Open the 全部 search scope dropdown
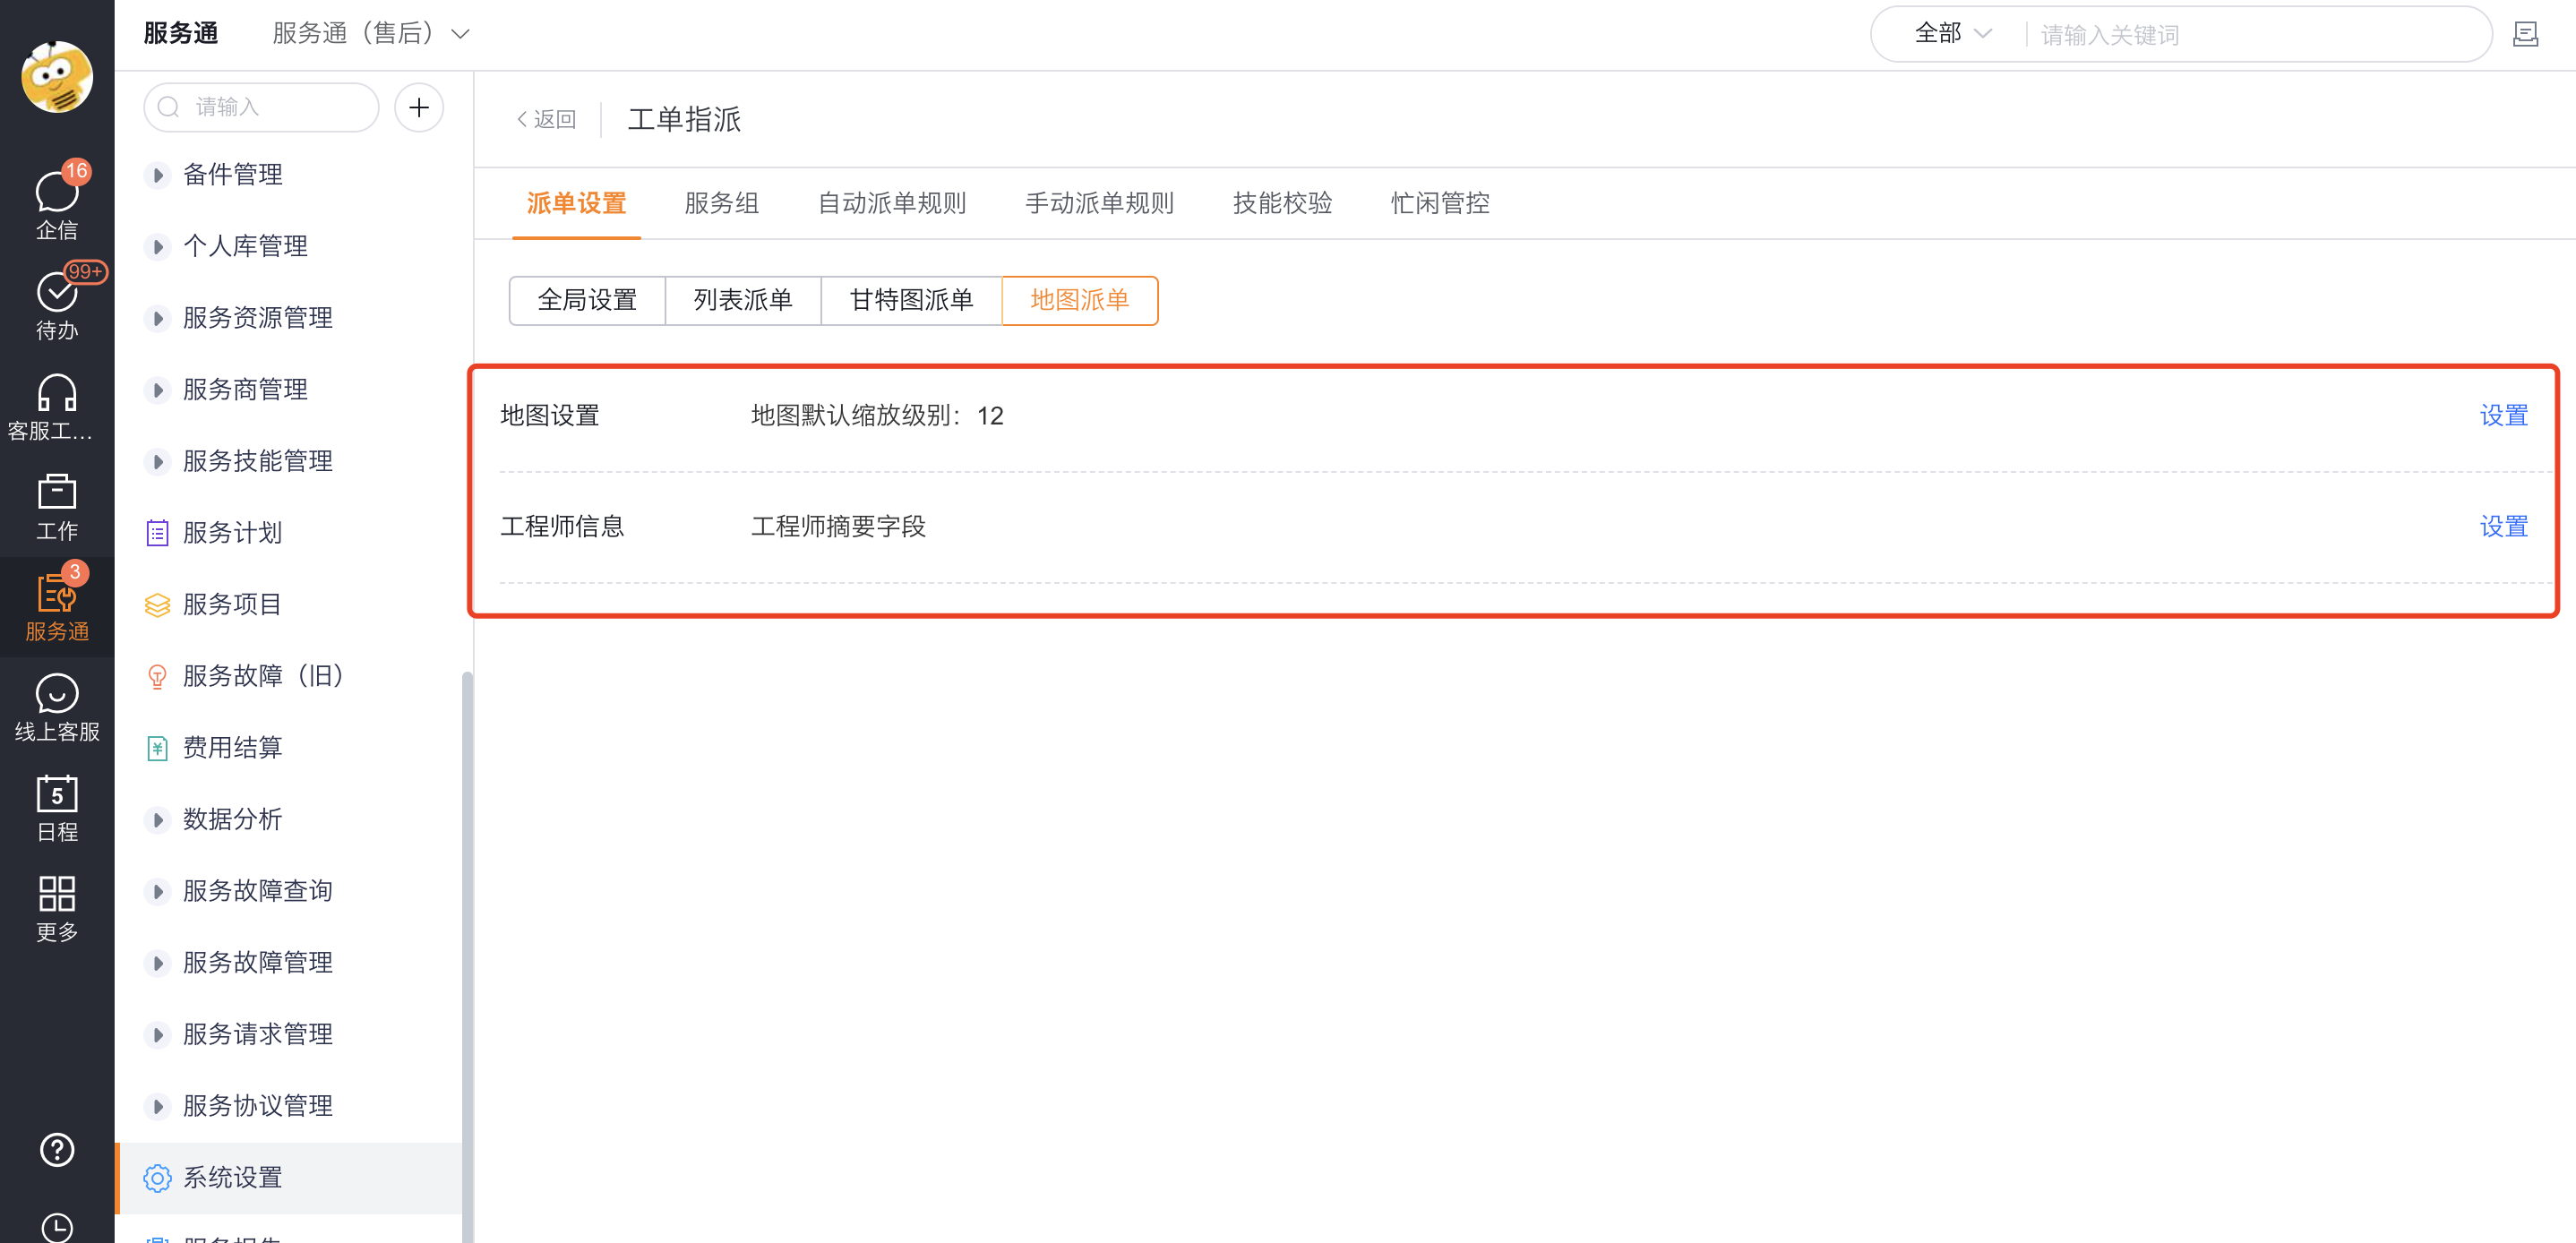The width and height of the screenshot is (2576, 1243). [1952, 34]
